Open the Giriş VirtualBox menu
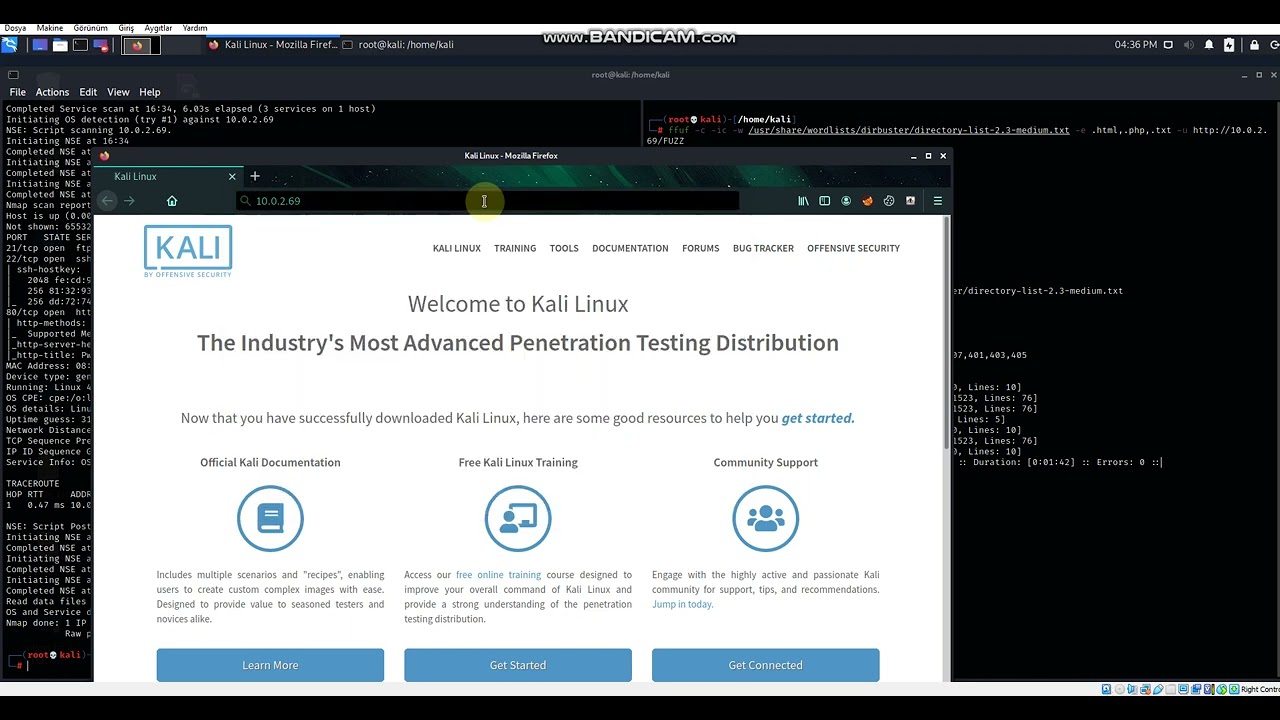 coord(126,28)
